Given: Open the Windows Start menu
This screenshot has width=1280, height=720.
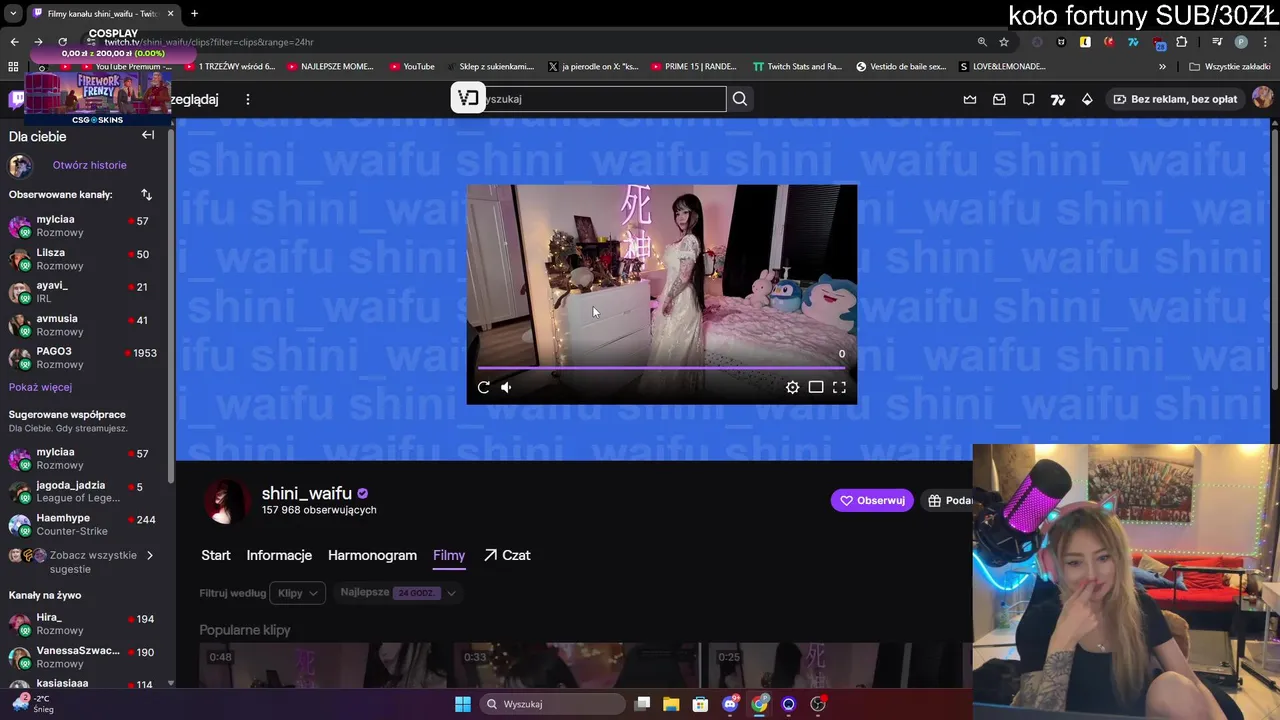Looking at the screenshot, I should [x=463, y=704].
